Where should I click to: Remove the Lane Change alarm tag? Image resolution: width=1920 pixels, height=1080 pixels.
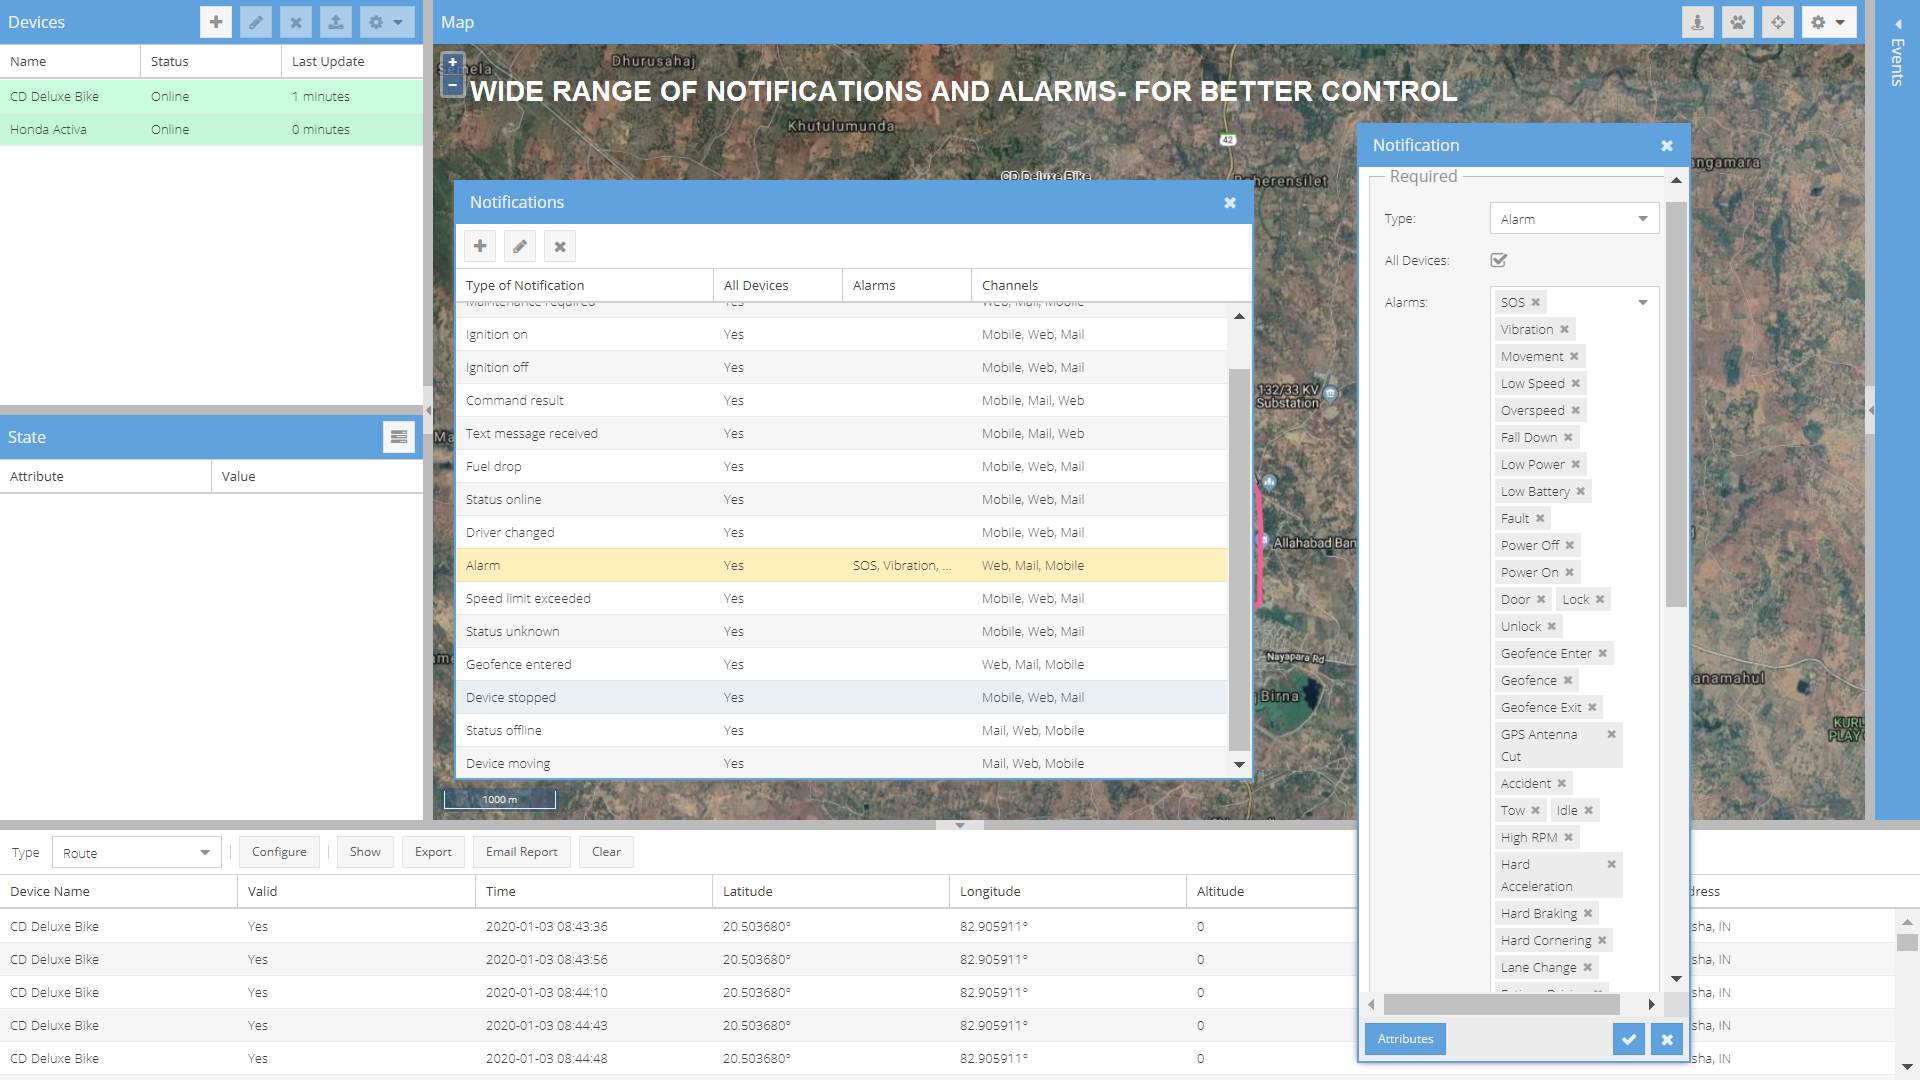[x=1588, y=967]
